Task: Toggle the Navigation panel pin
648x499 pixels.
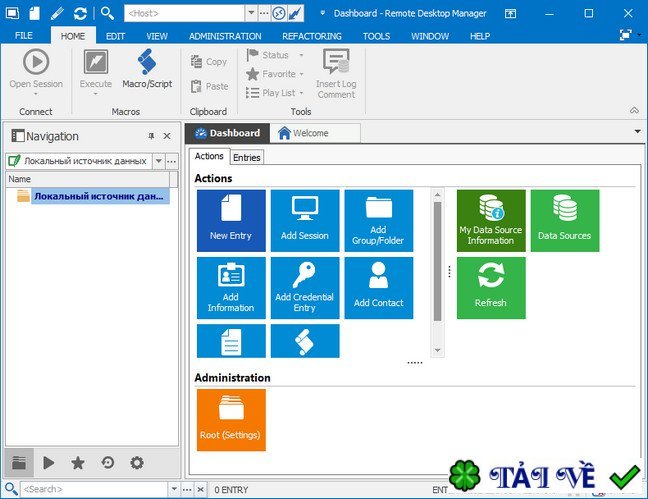Action: pos(151,136)
